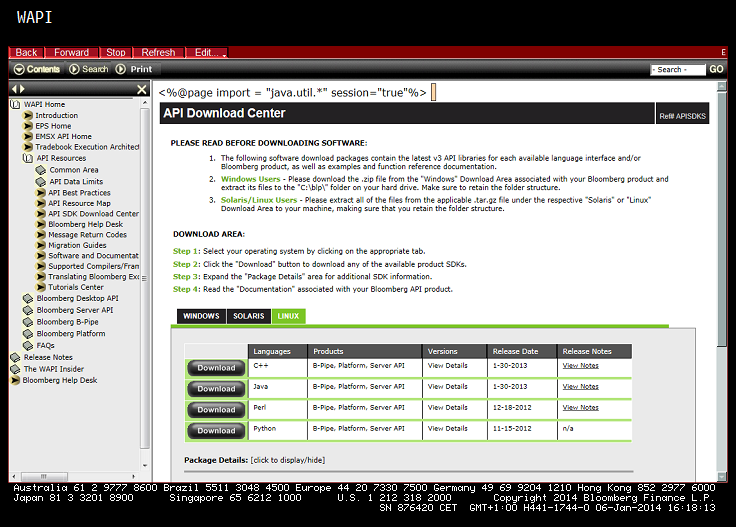Expand Bloomberg Platform folder icon
The height and width of the screenshot is (527, 736).
[28, 334]
